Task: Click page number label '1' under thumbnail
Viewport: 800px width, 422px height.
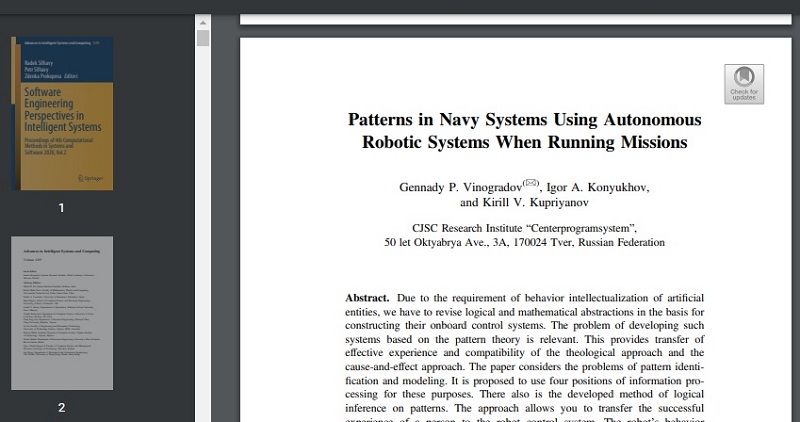Action: coord(62,208)
